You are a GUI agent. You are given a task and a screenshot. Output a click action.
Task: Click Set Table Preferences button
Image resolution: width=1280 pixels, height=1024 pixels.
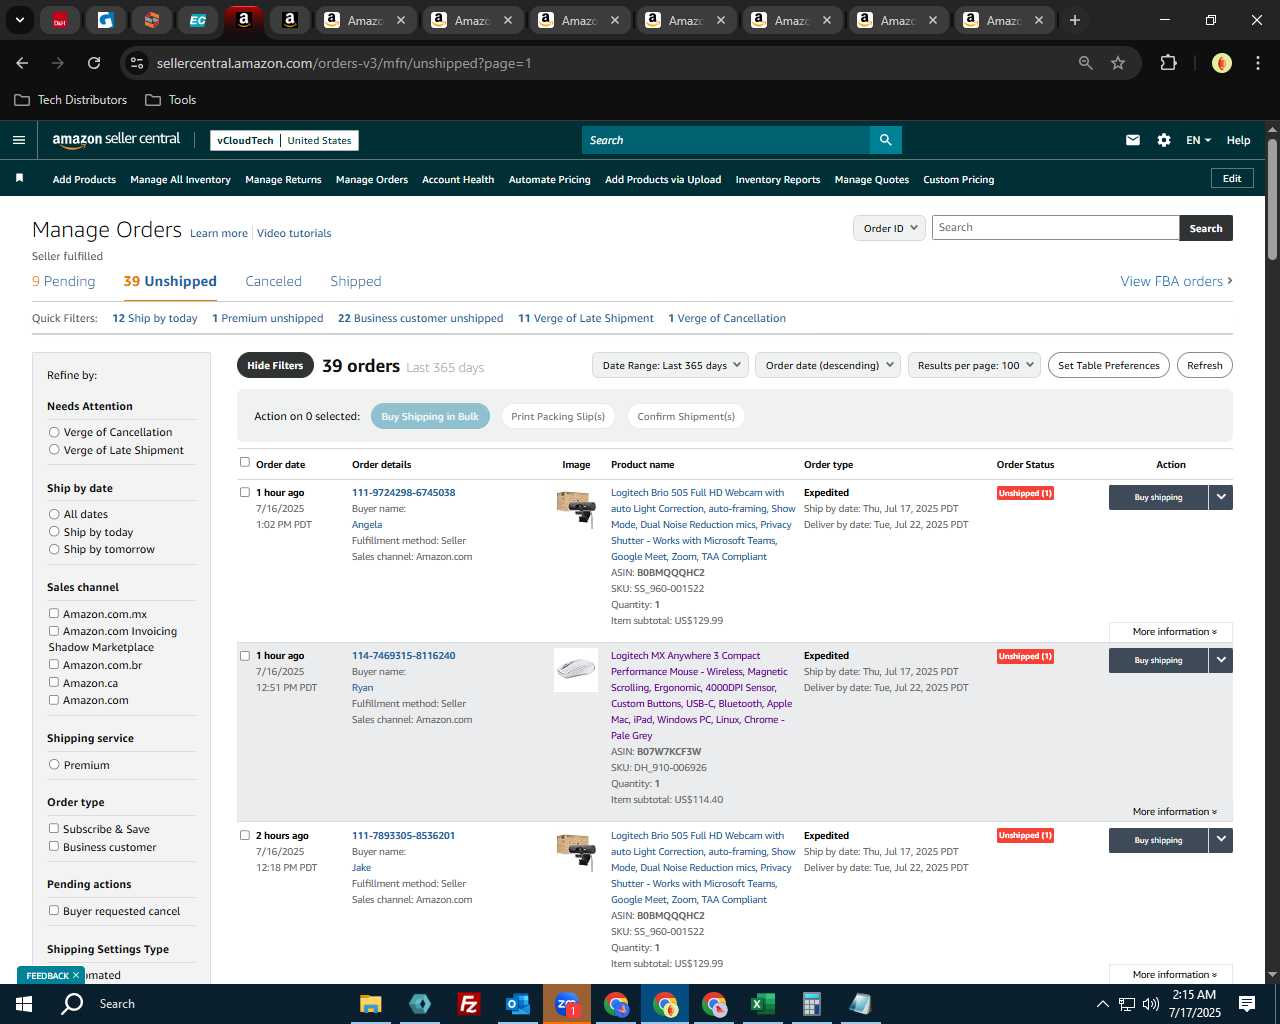1109,365
